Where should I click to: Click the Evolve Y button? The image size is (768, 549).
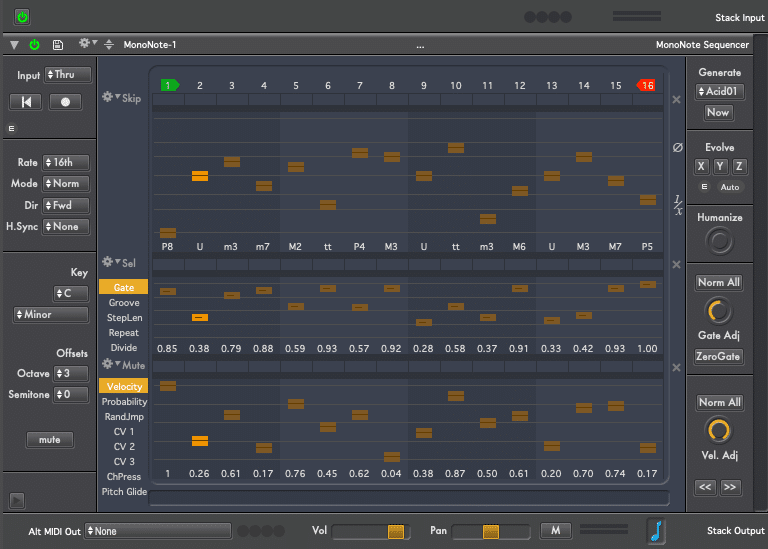click(x=720, y=167)
